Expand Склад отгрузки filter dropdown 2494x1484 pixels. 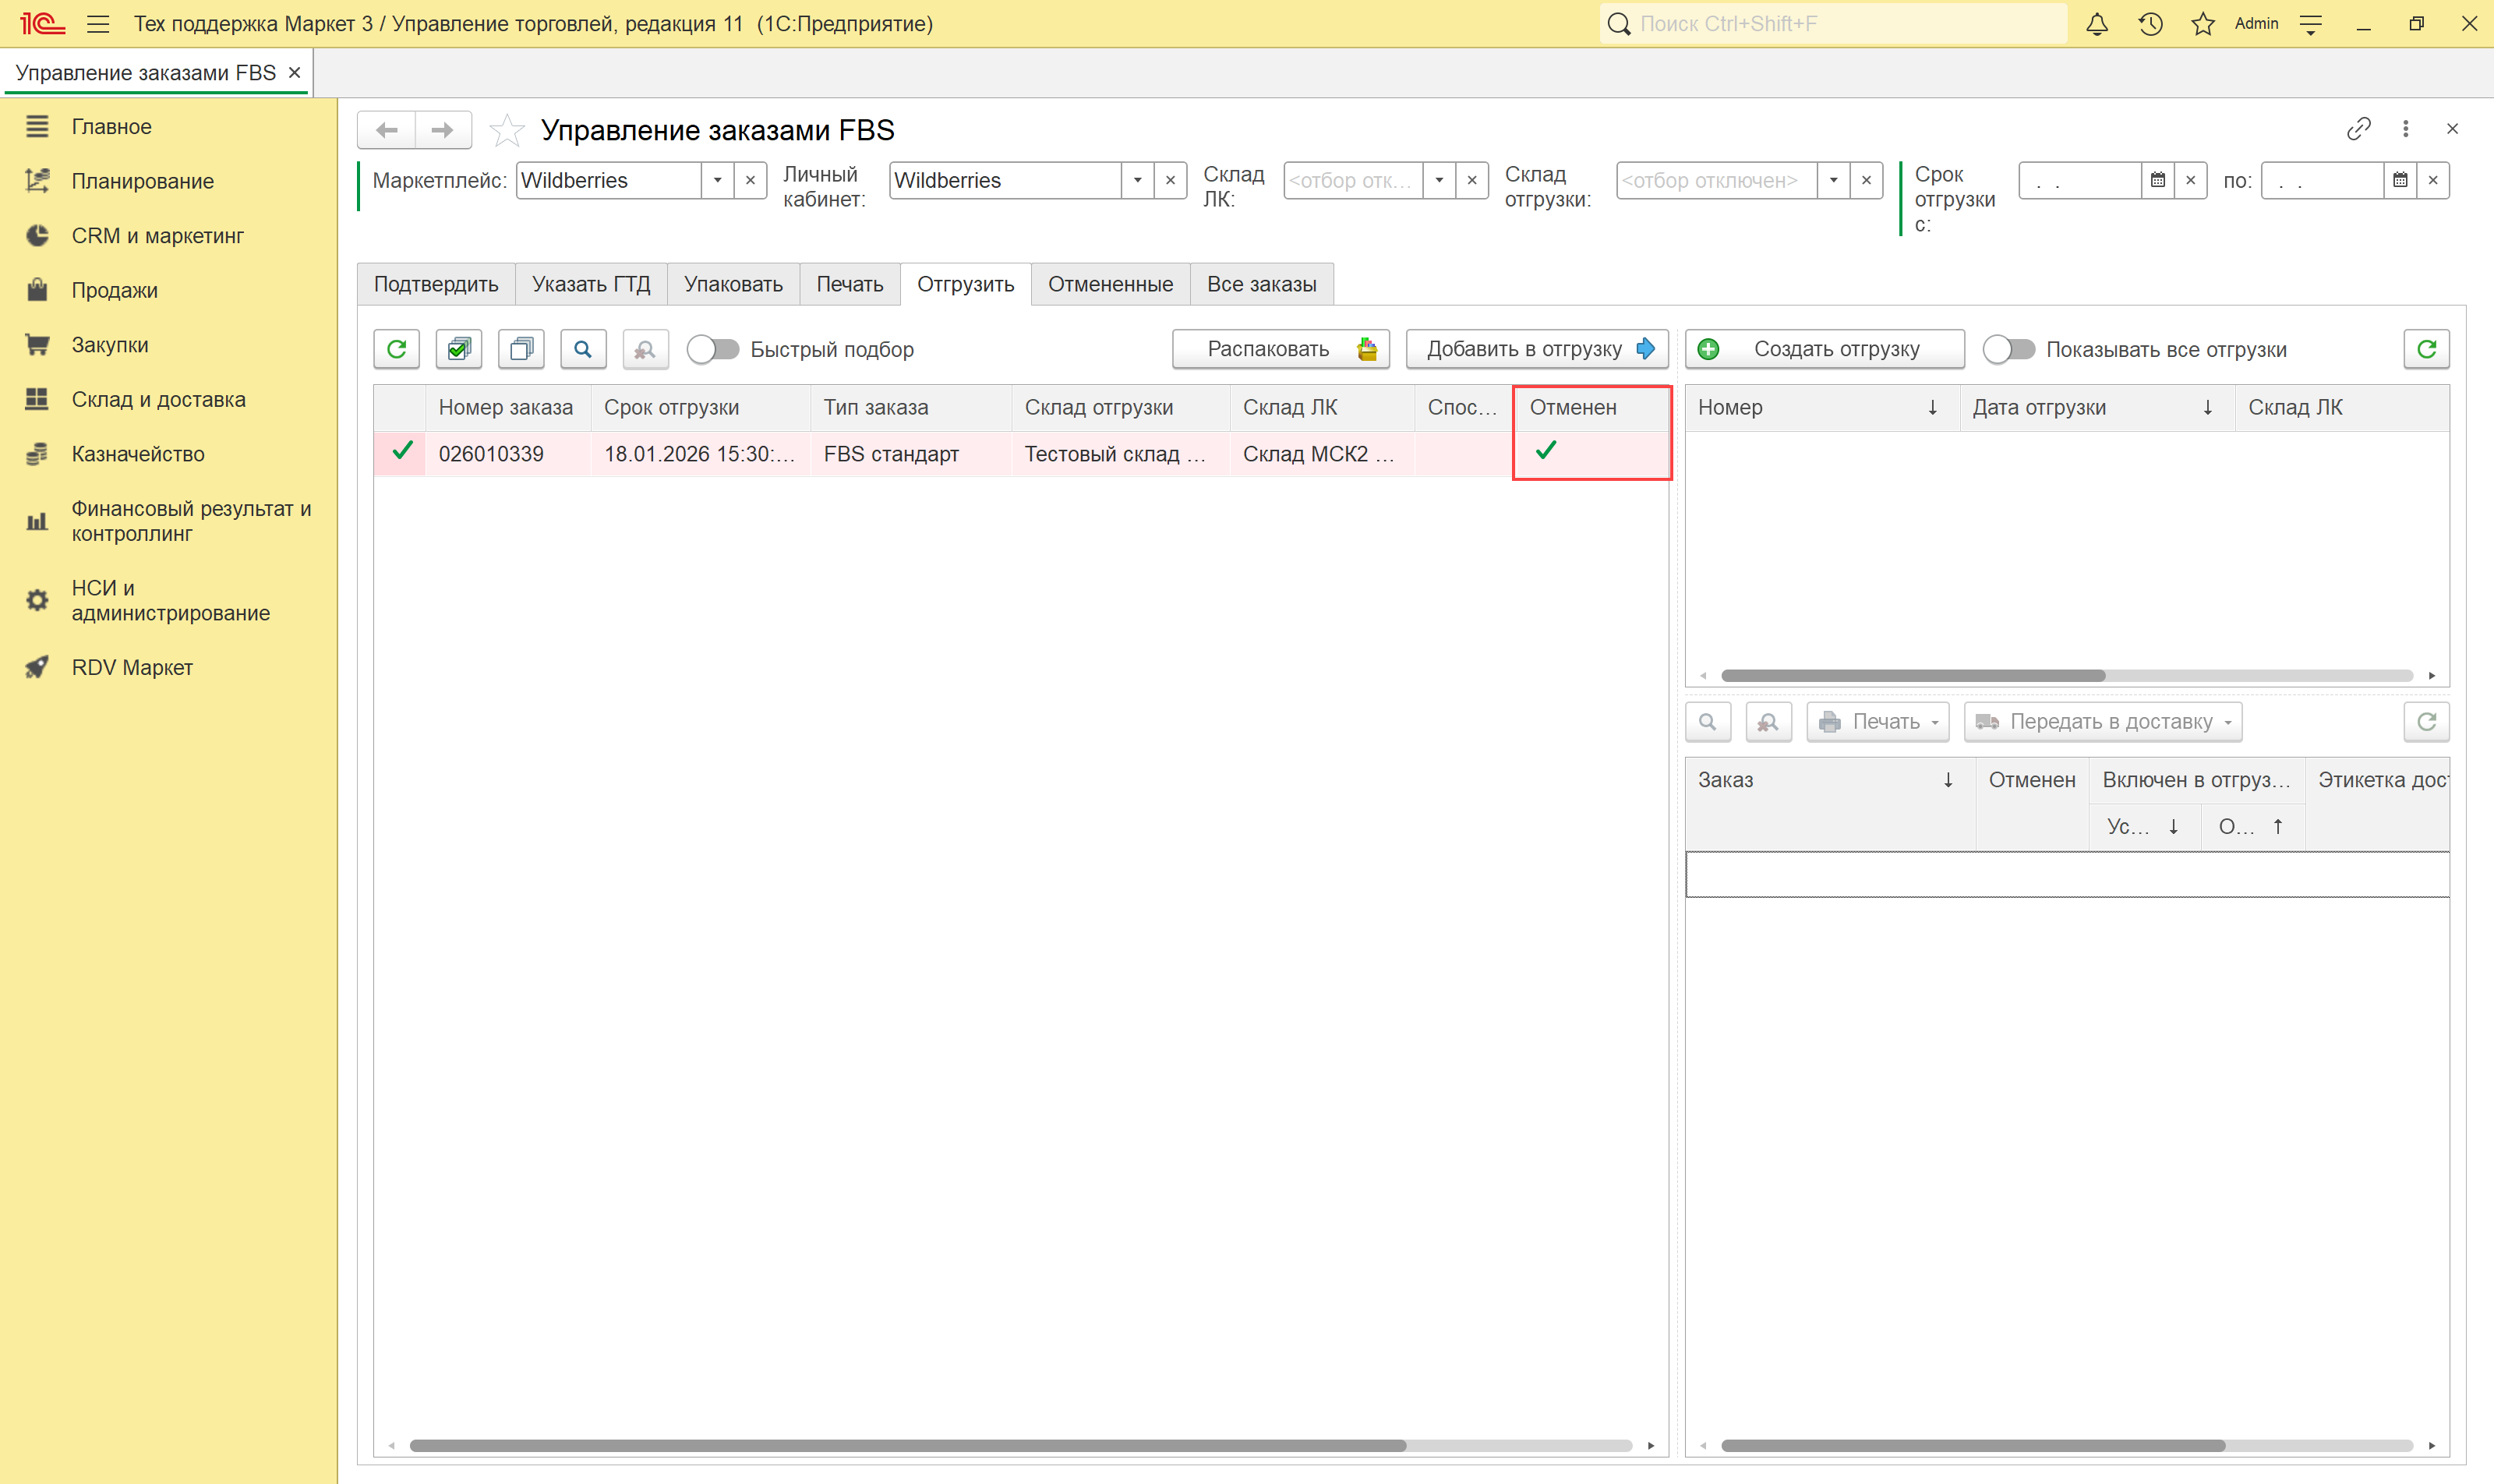pos(1833,181)
